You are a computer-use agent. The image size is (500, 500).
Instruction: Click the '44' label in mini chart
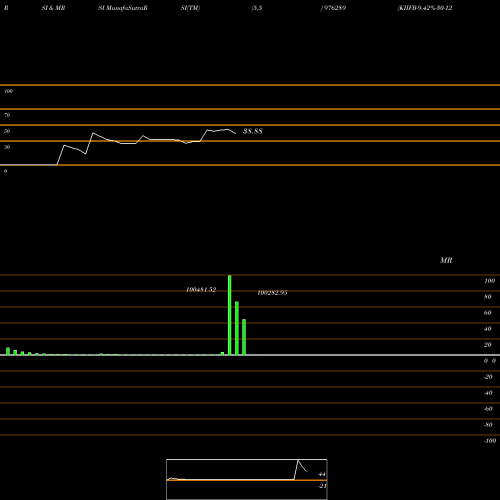(x=322, y=474)
